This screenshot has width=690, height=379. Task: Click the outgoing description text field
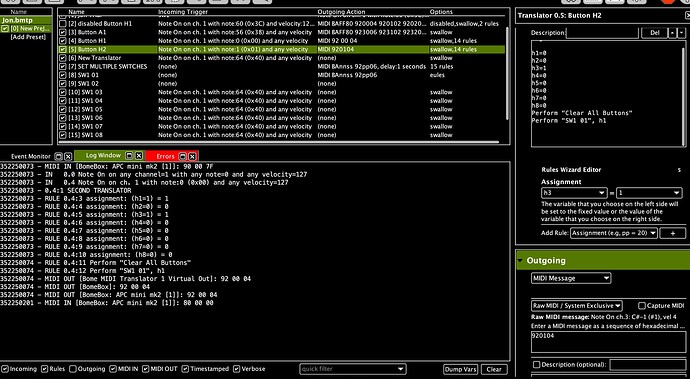click(x=647, y=364)
